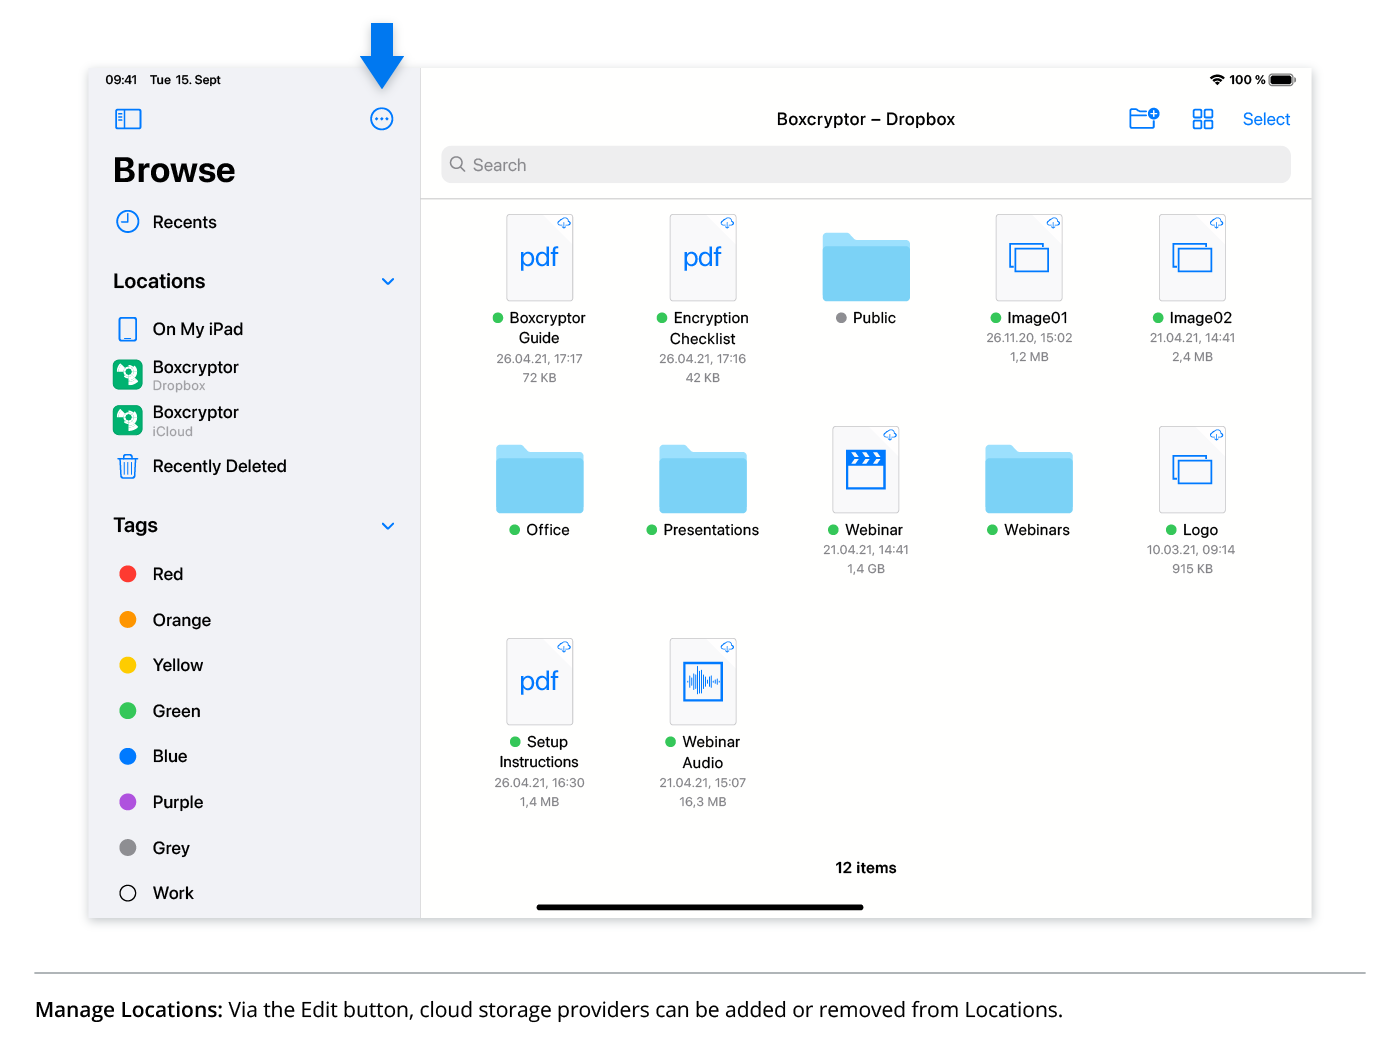Click cloud download badge on Boxcryptor Guide
Image resolution: width=1400 pixels, height=1050 pixels.
click(564, 223)
